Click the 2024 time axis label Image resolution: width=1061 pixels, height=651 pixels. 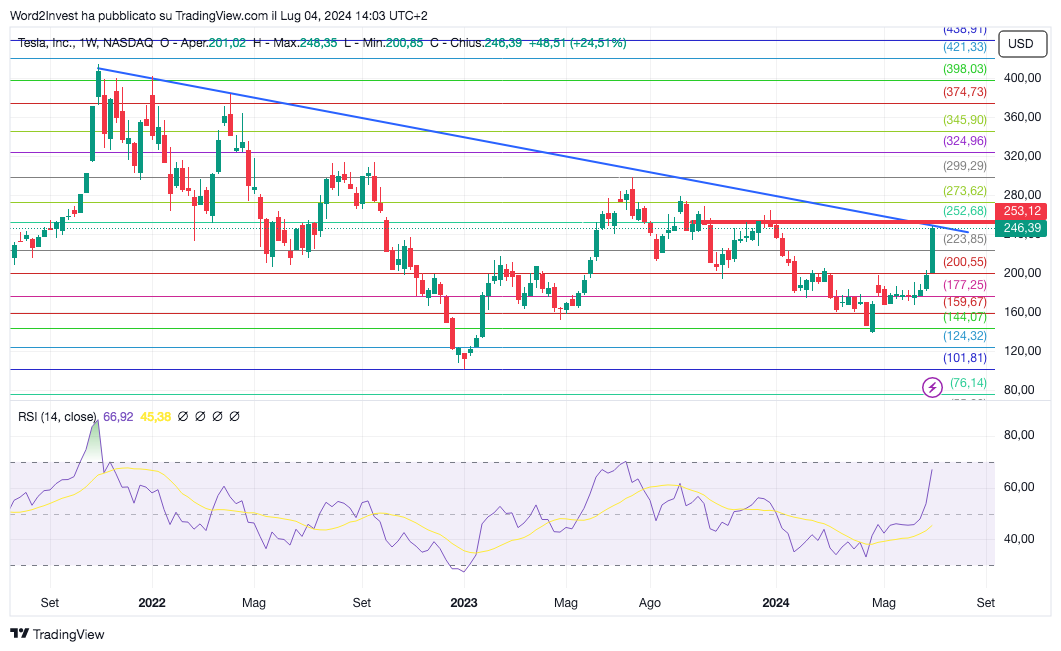point(775,602)
